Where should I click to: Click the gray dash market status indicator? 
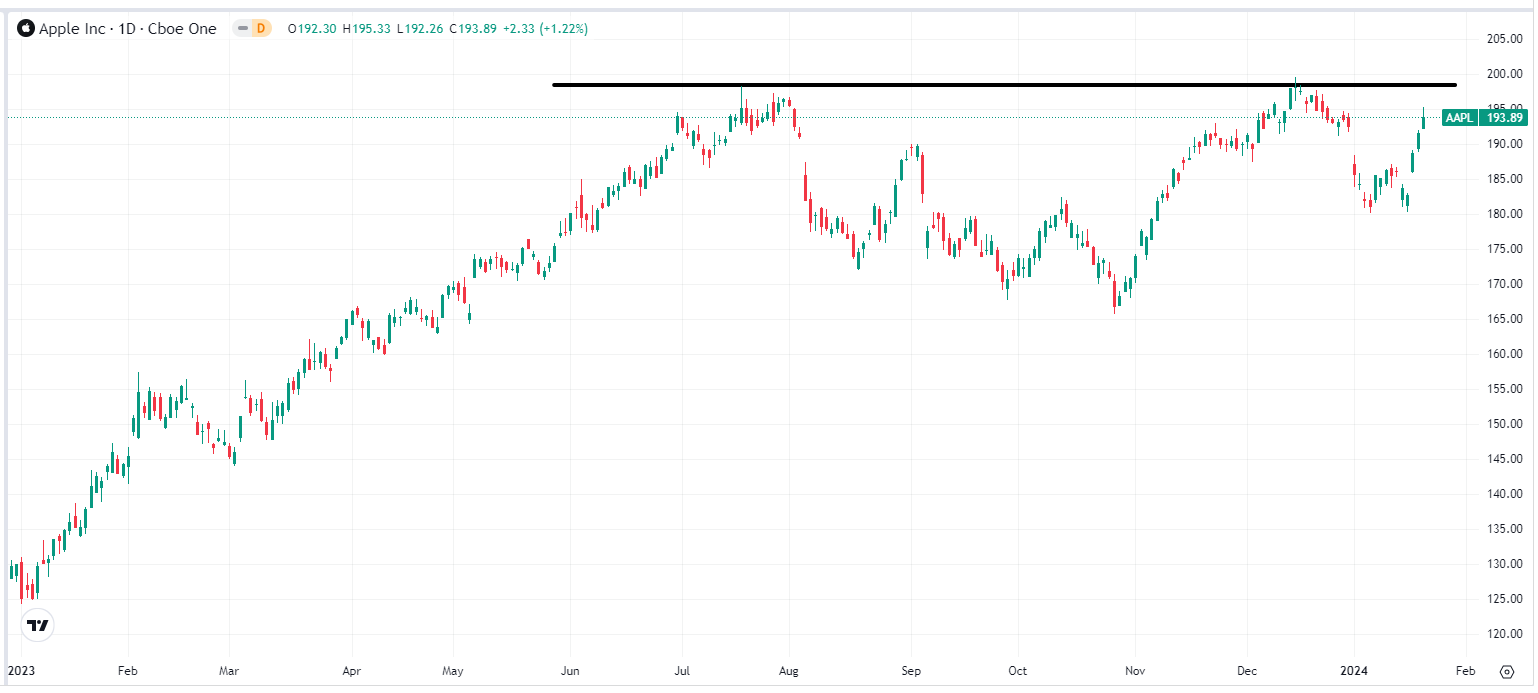tap(240, 29)
